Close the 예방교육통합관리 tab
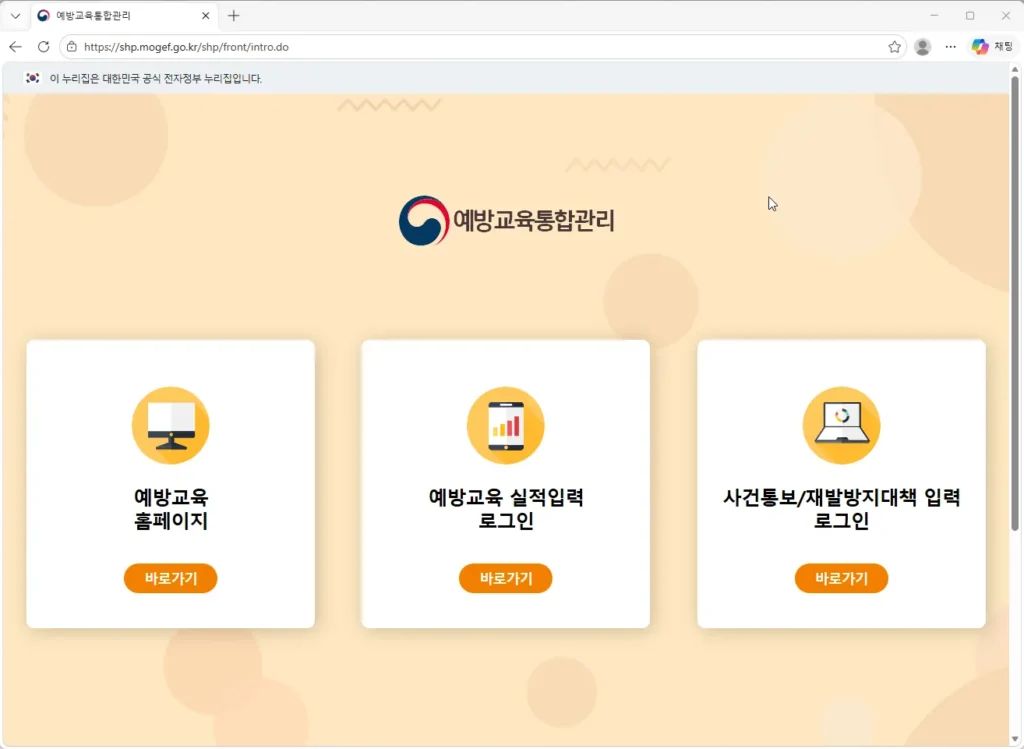The height and width of the screenshot is (749, 1024). [205, 16]
